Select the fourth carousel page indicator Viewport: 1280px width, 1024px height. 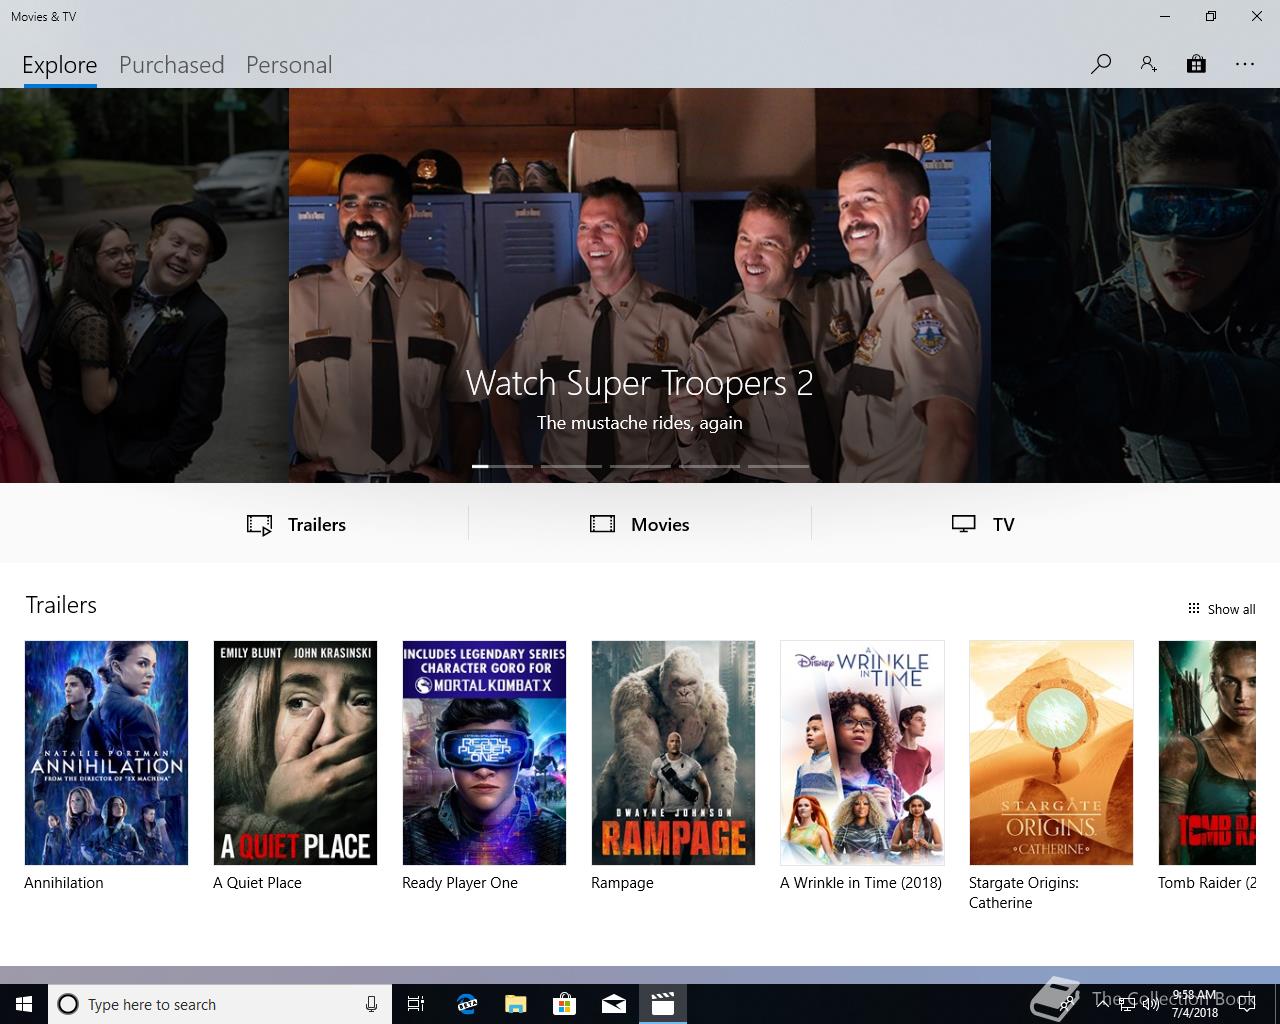click(709, 466)
